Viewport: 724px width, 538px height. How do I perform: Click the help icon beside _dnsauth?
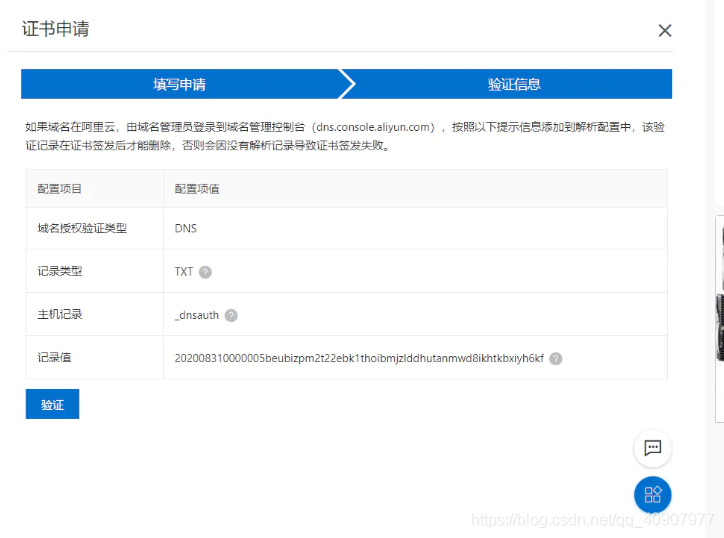[x=231, y=315]
